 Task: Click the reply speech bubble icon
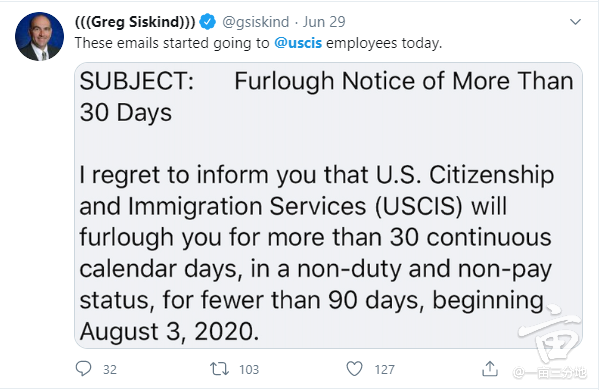pyautogui.click(x=83, y=369)
